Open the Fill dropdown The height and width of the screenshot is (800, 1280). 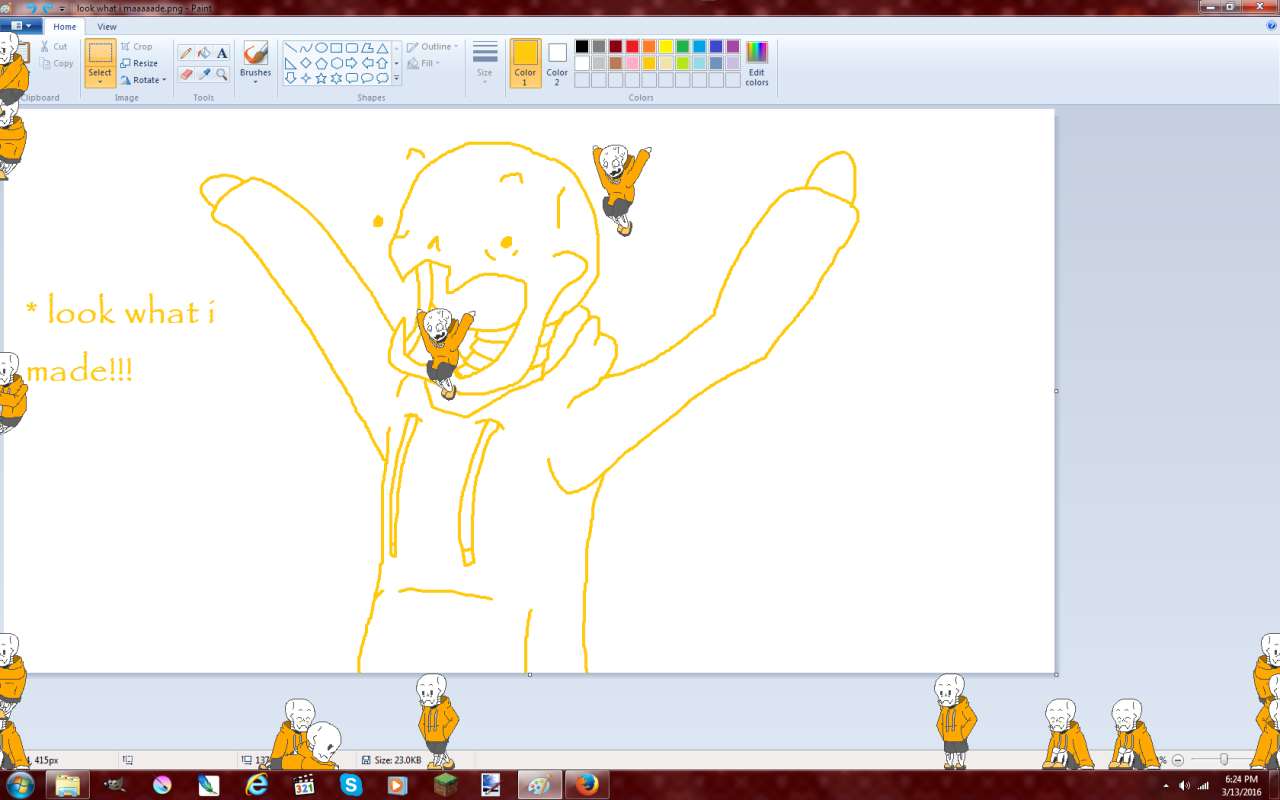pyautogui.click(x=425, y=63)
